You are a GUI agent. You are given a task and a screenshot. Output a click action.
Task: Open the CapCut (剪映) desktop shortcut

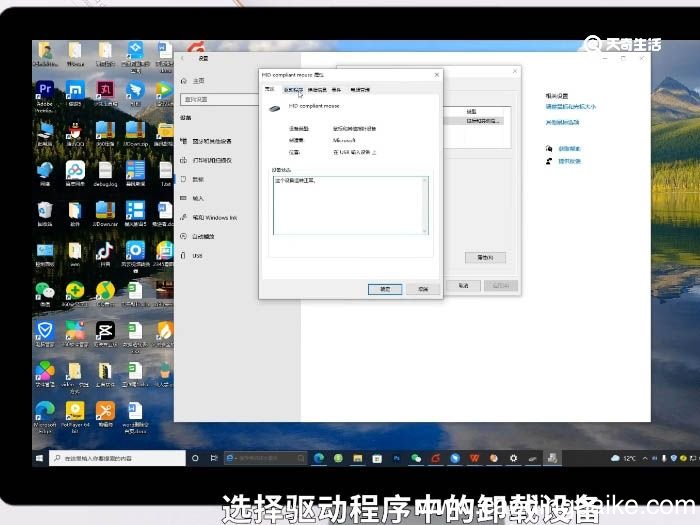105,334
